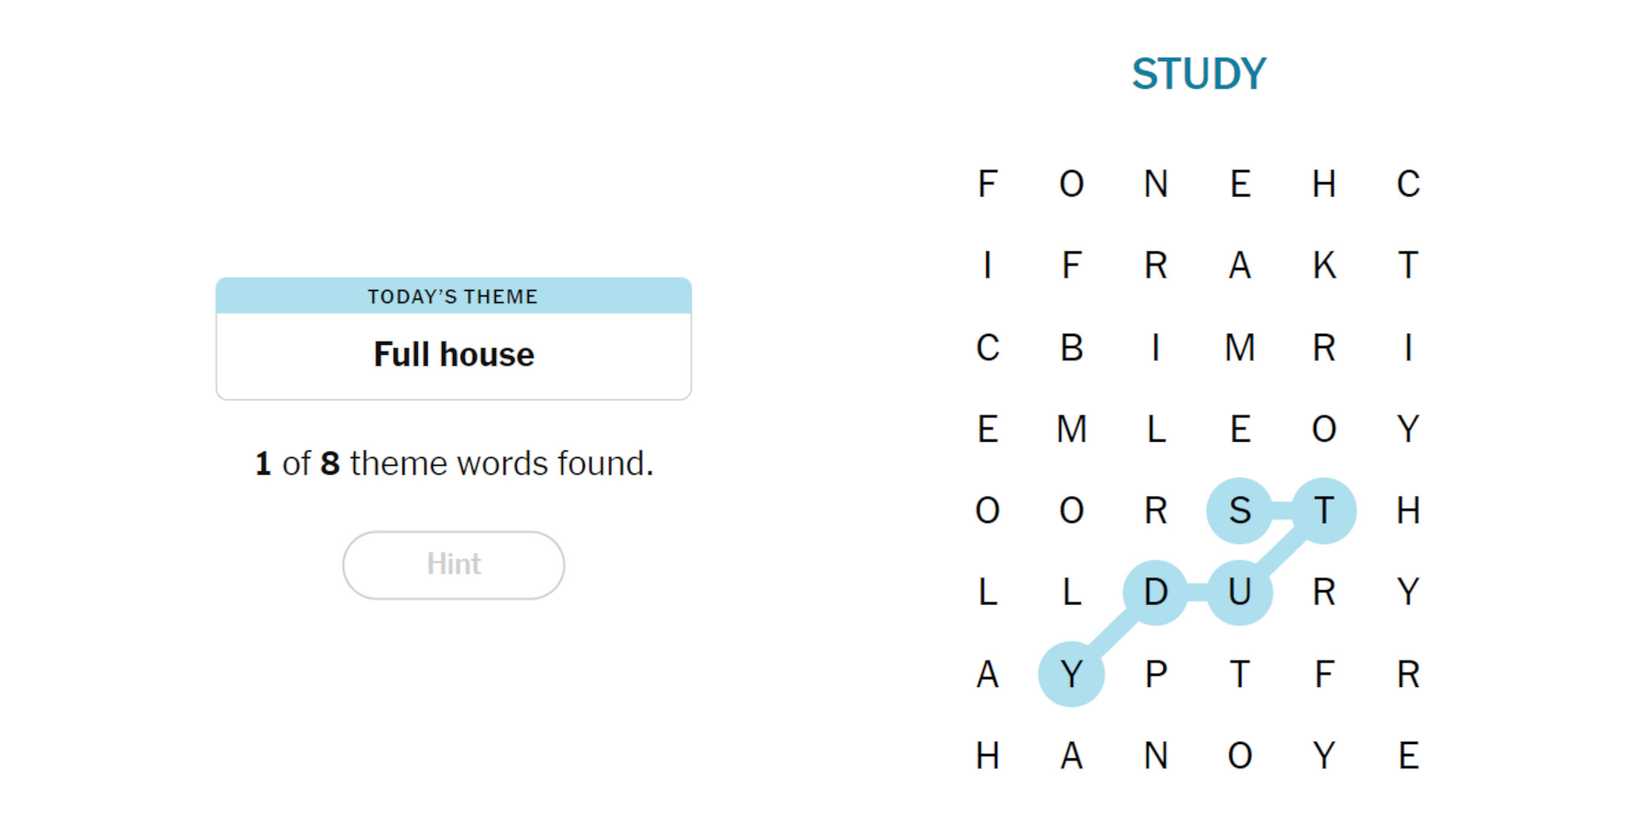The width and height of the screenshot is (1650, 825).
Task: Click the L between M and E
Action: [1155, 430]
